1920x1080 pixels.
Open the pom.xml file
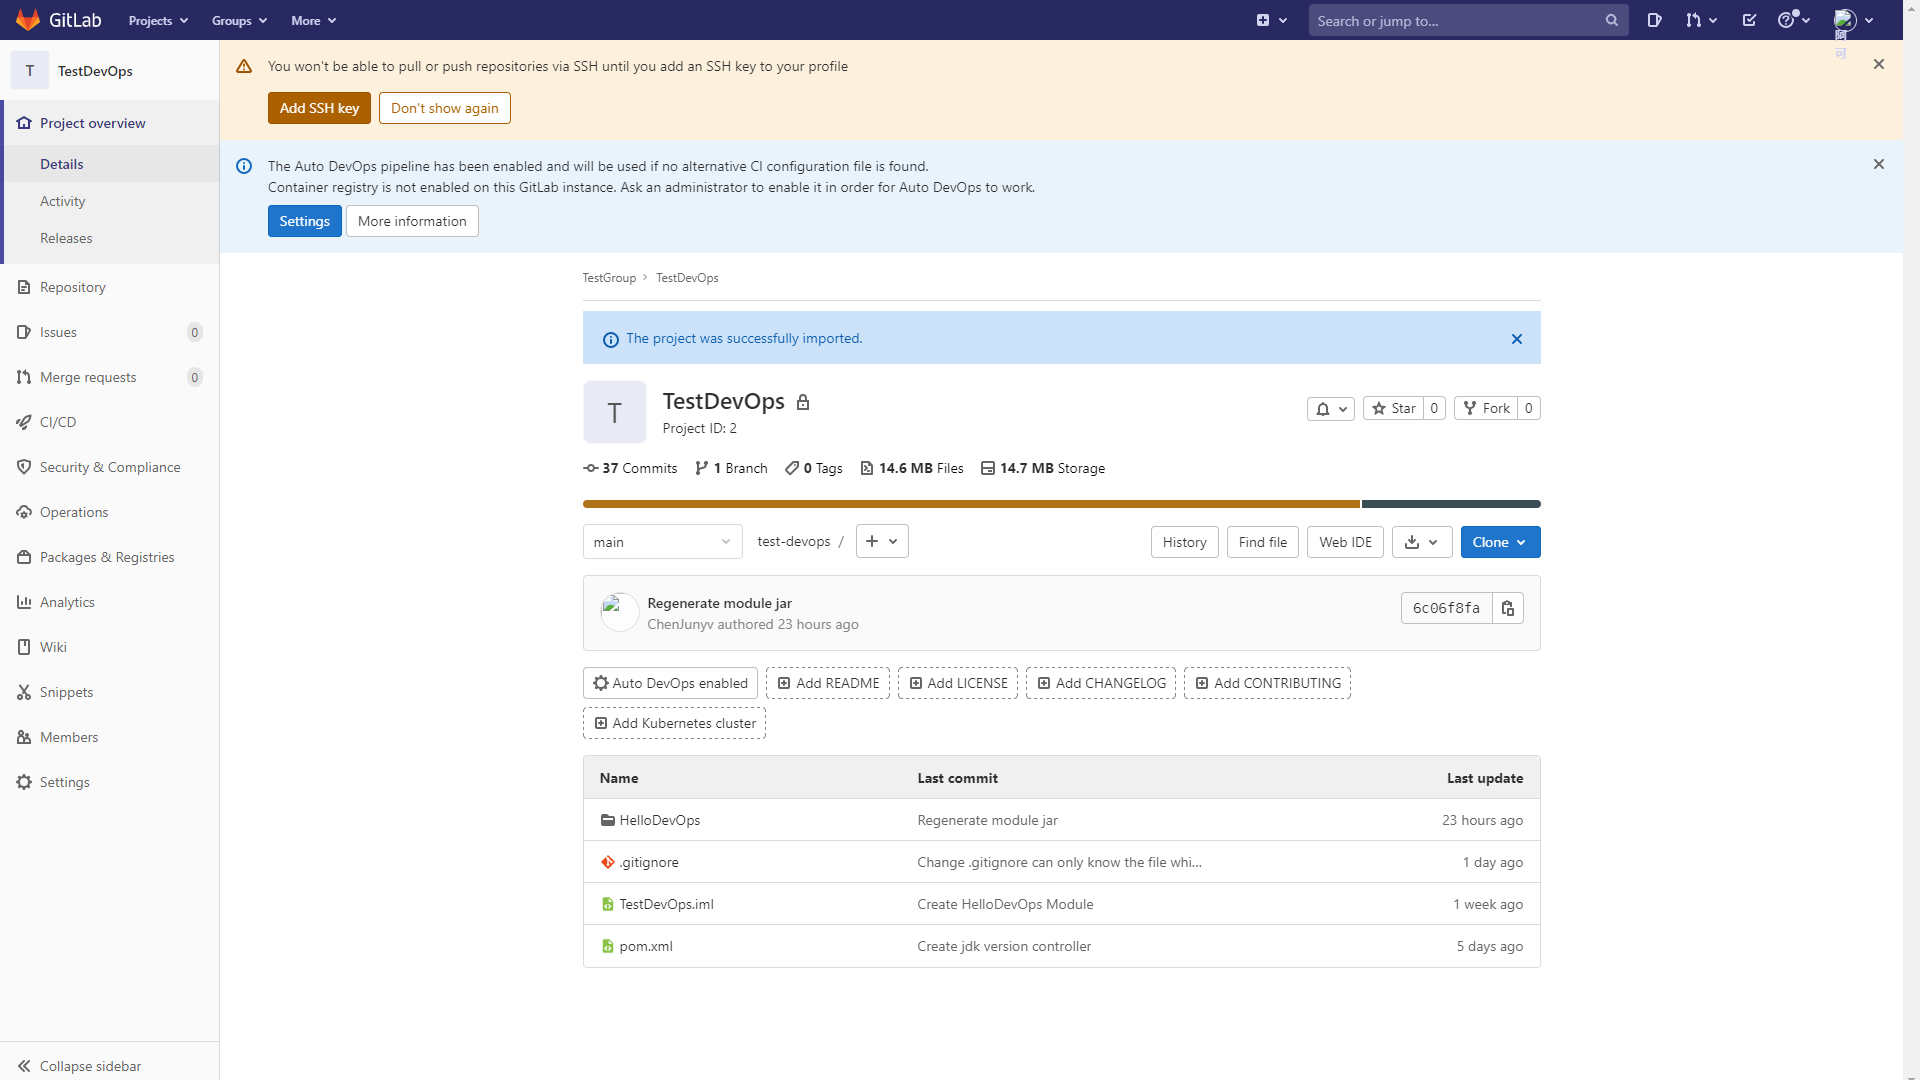(x=646, y=946)
